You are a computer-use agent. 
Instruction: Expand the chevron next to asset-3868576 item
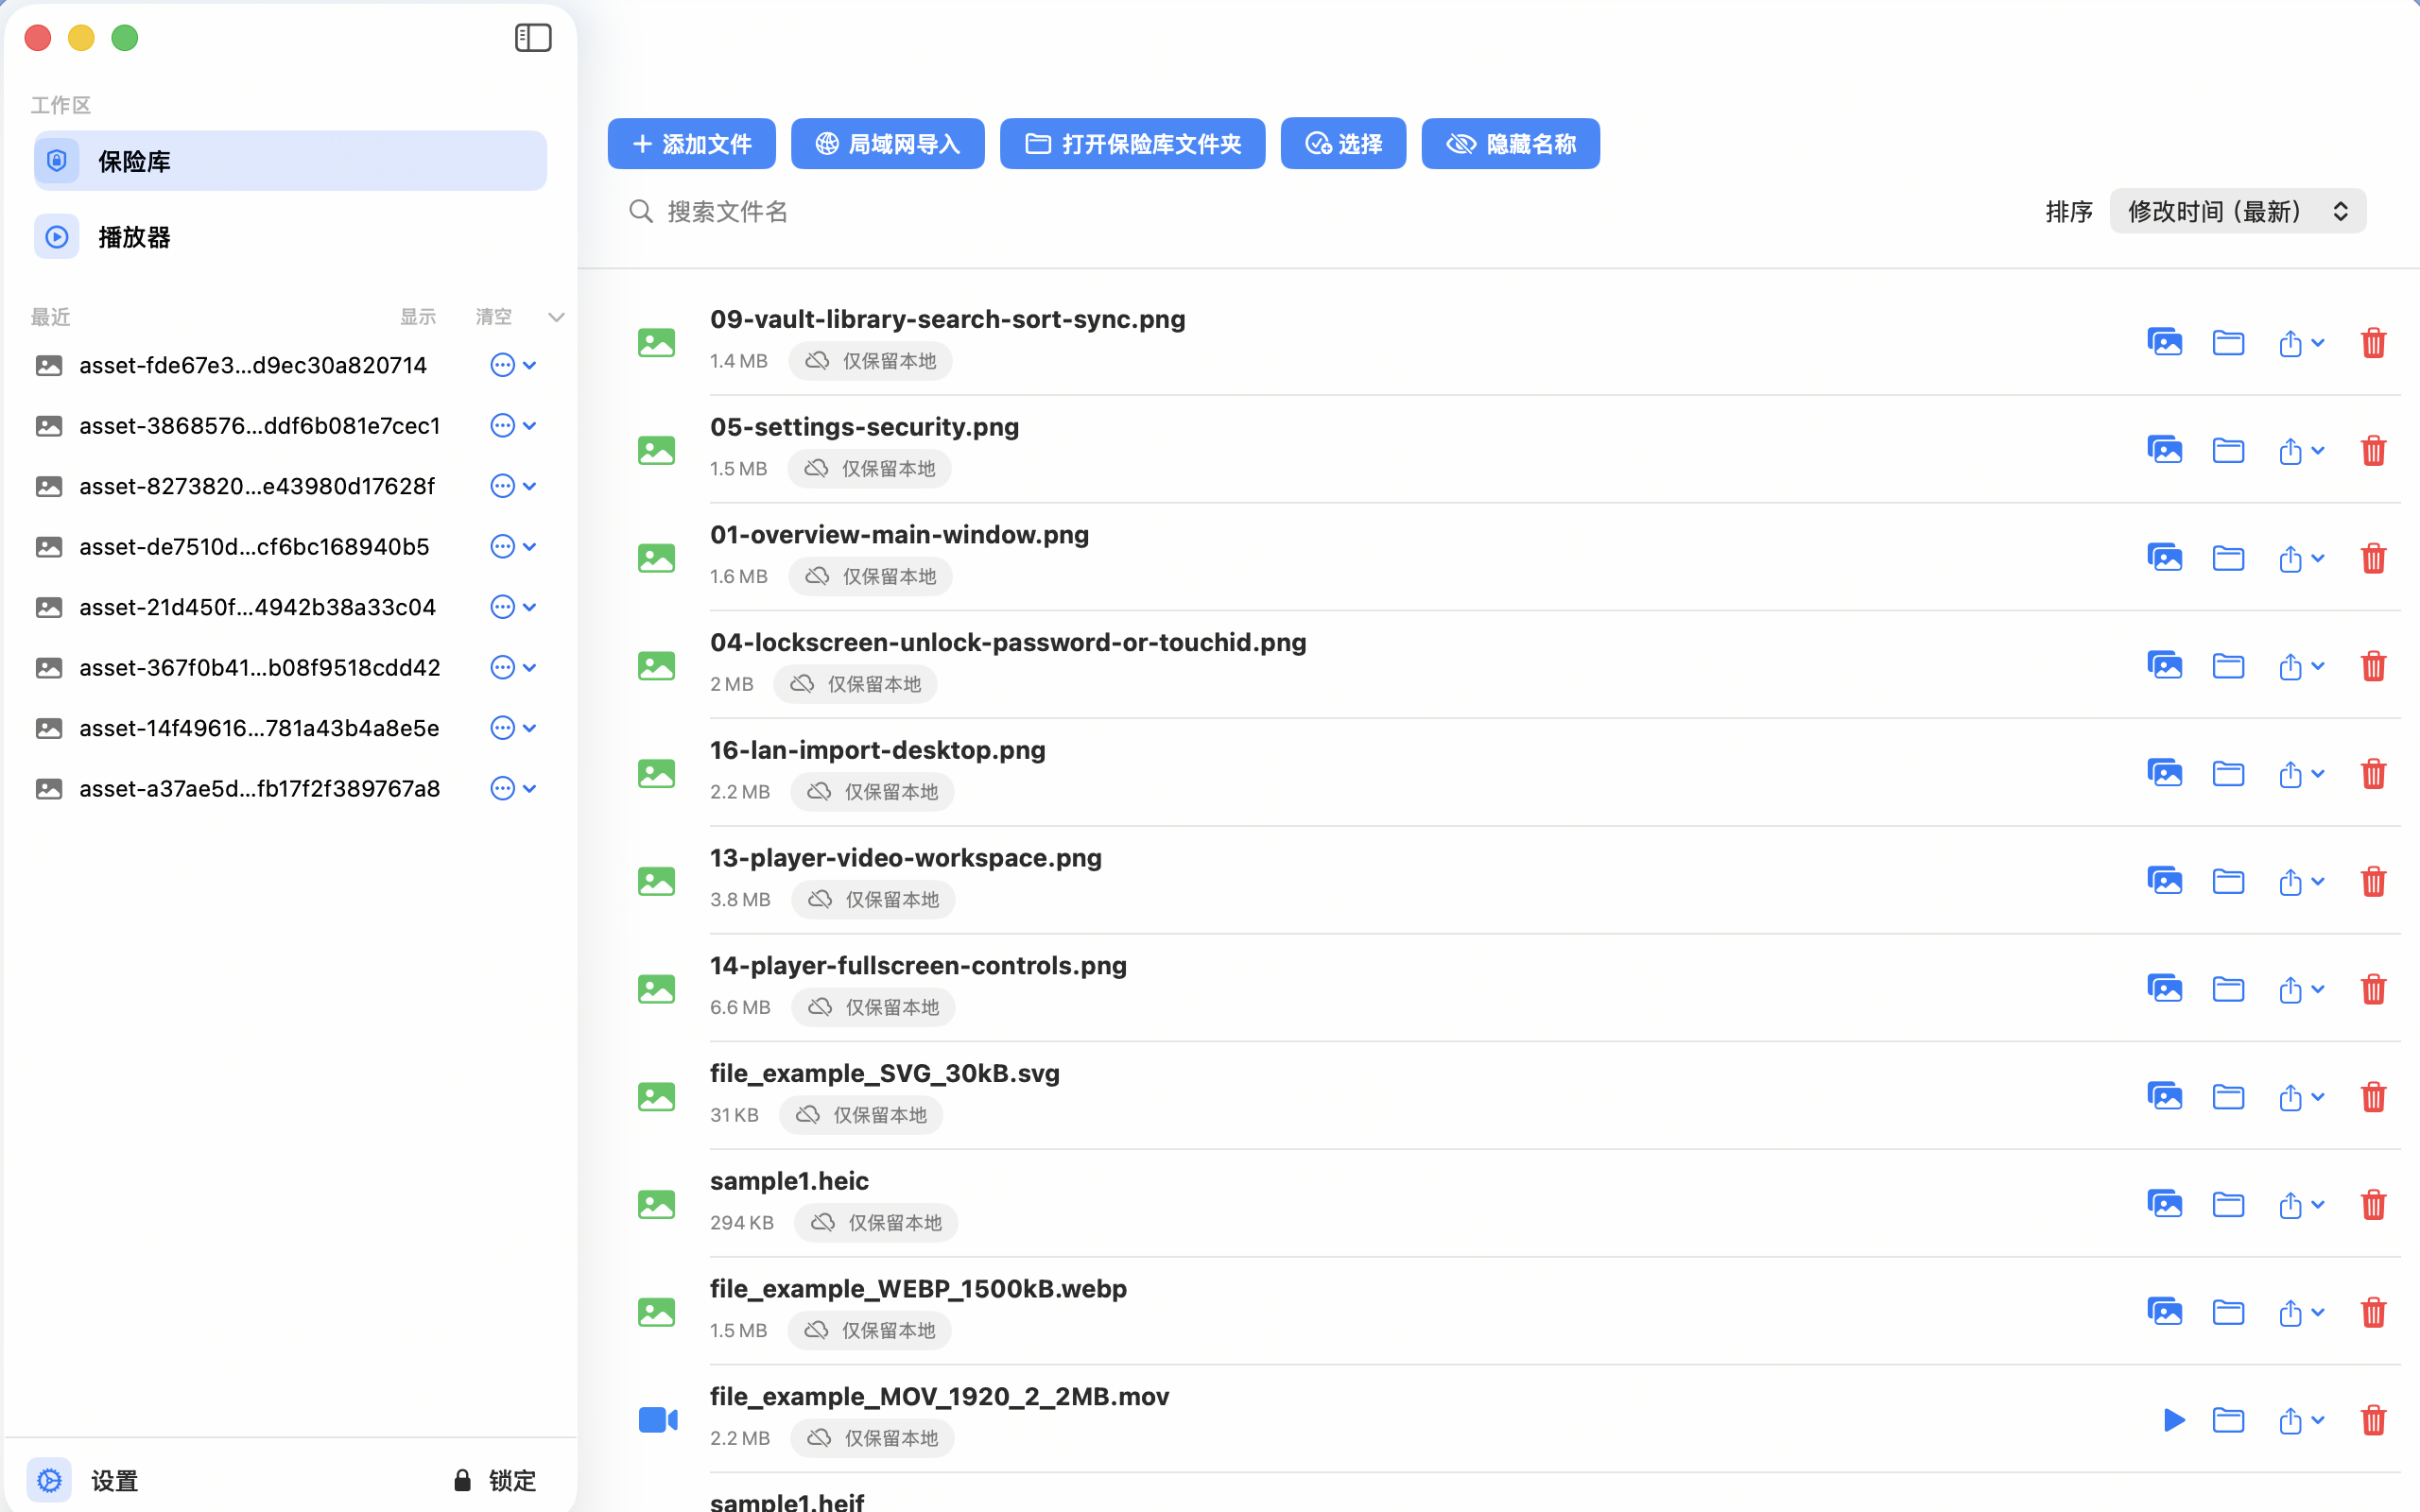[529, 425]
